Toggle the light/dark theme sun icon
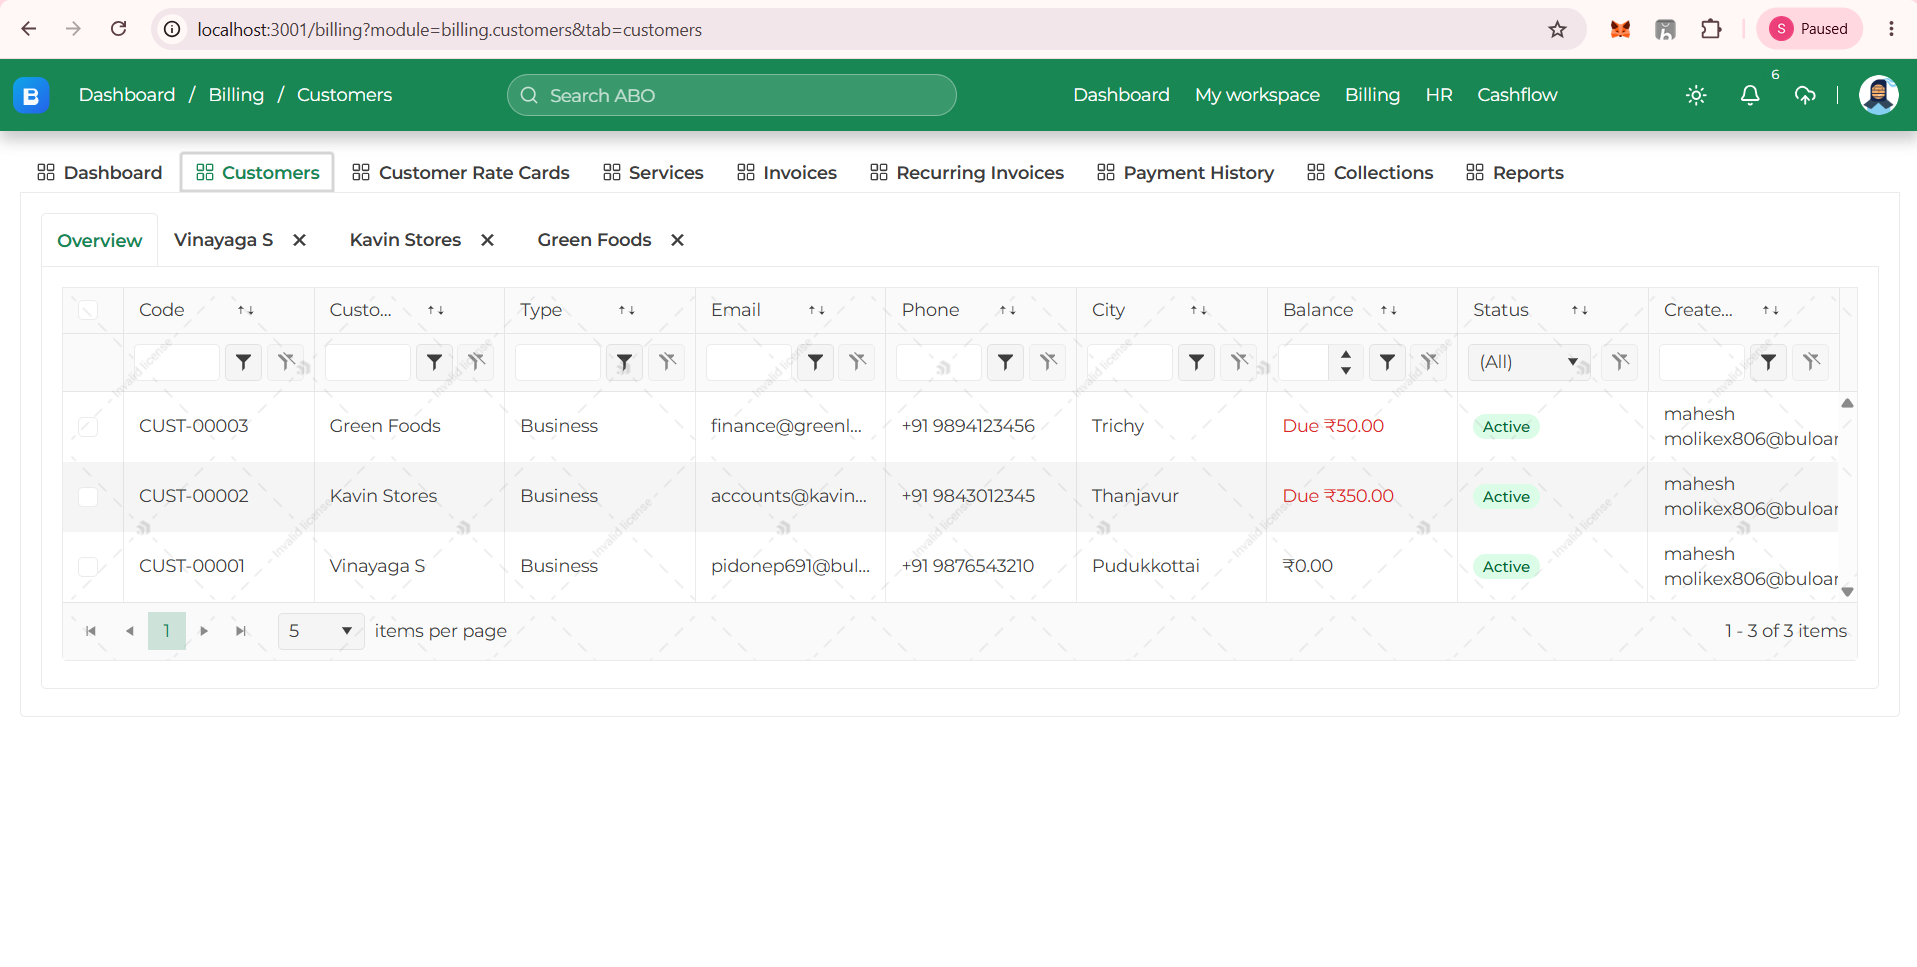 tap(1696, 95)
